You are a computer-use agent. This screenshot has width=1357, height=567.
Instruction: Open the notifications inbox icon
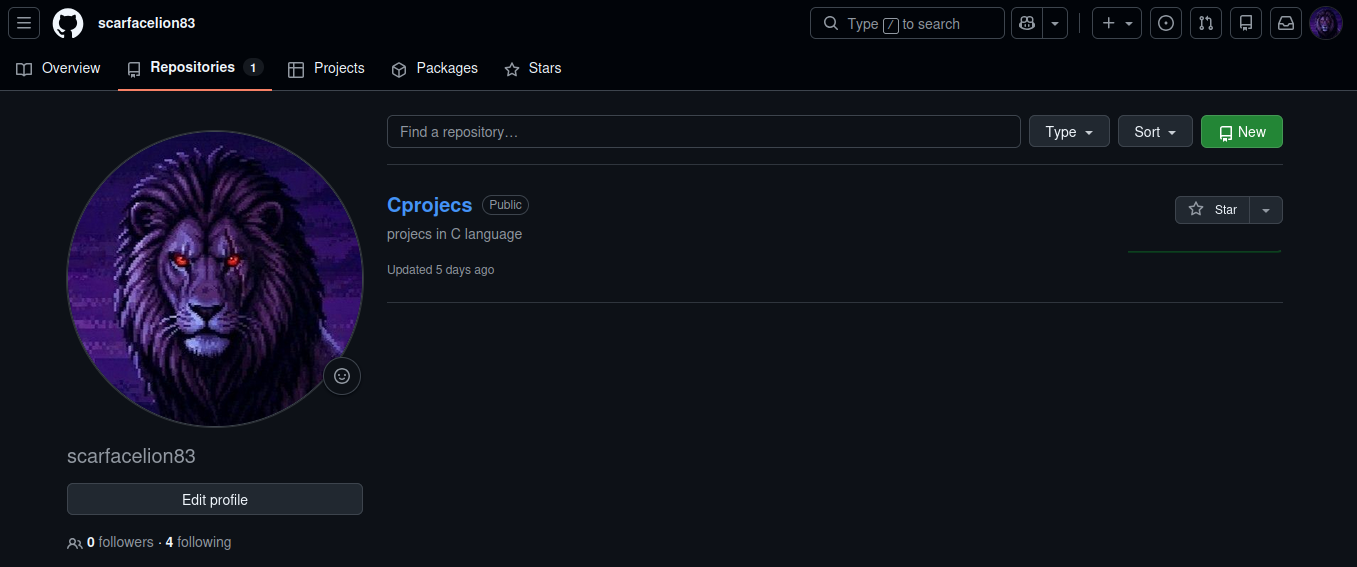1286,23
